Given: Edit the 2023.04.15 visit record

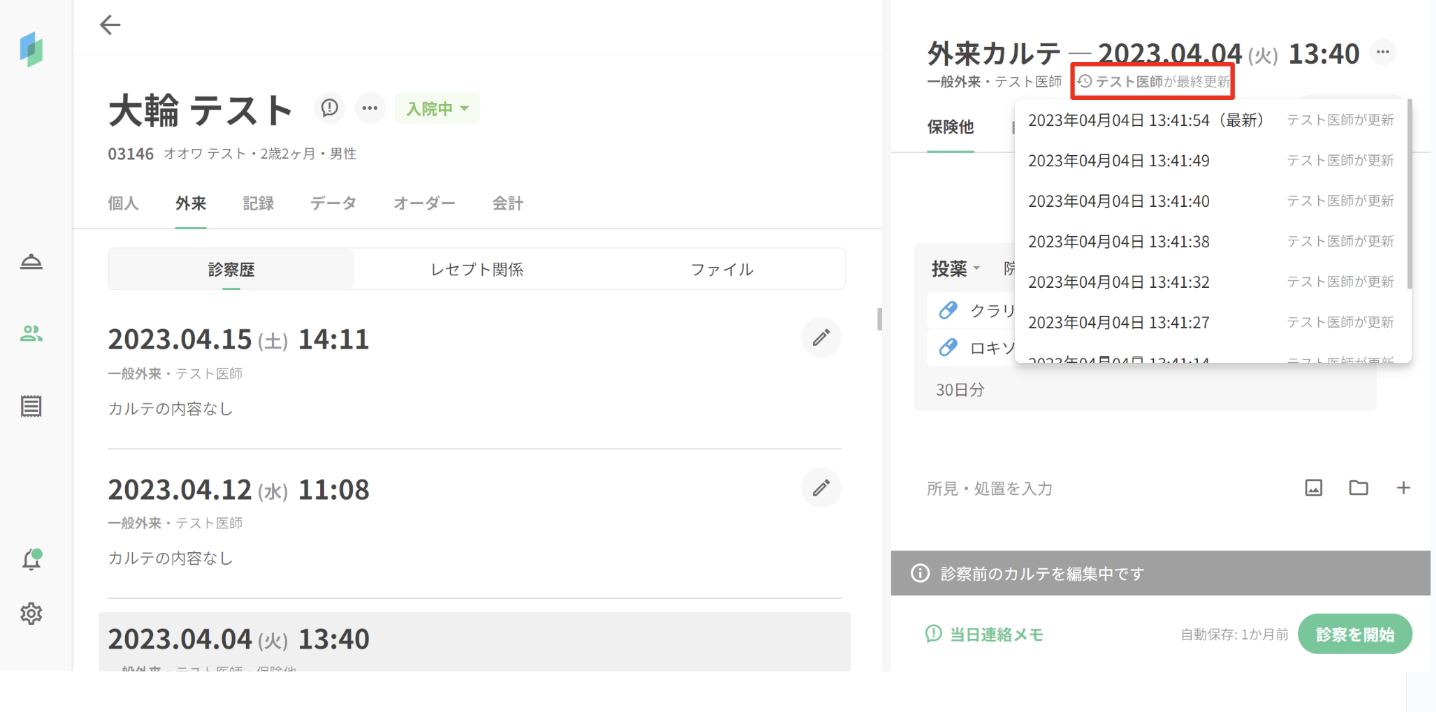Looking at the screenshot, I should (x=821, y=338).
